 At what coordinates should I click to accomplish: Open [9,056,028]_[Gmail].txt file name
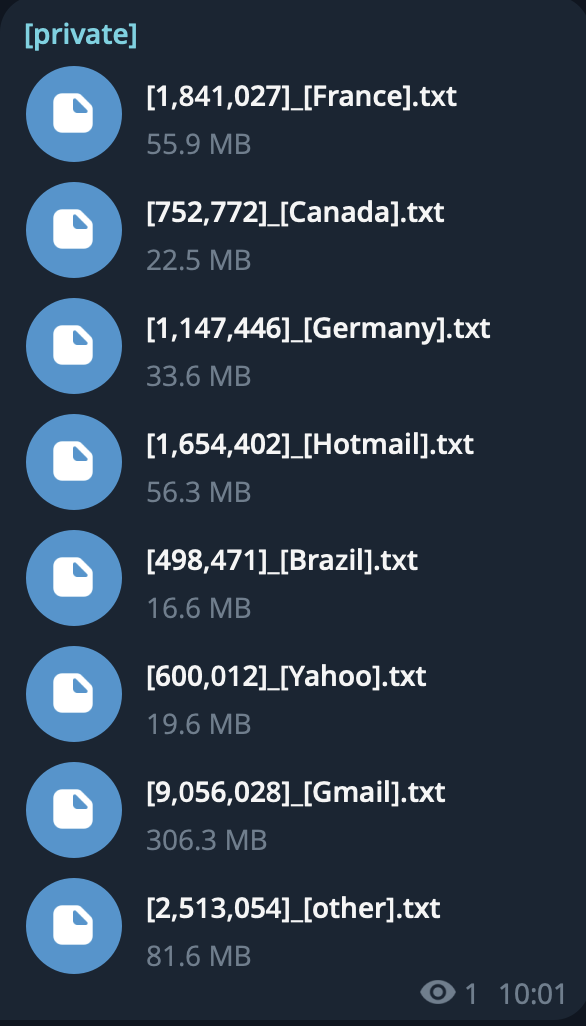(x=296, y=792)
